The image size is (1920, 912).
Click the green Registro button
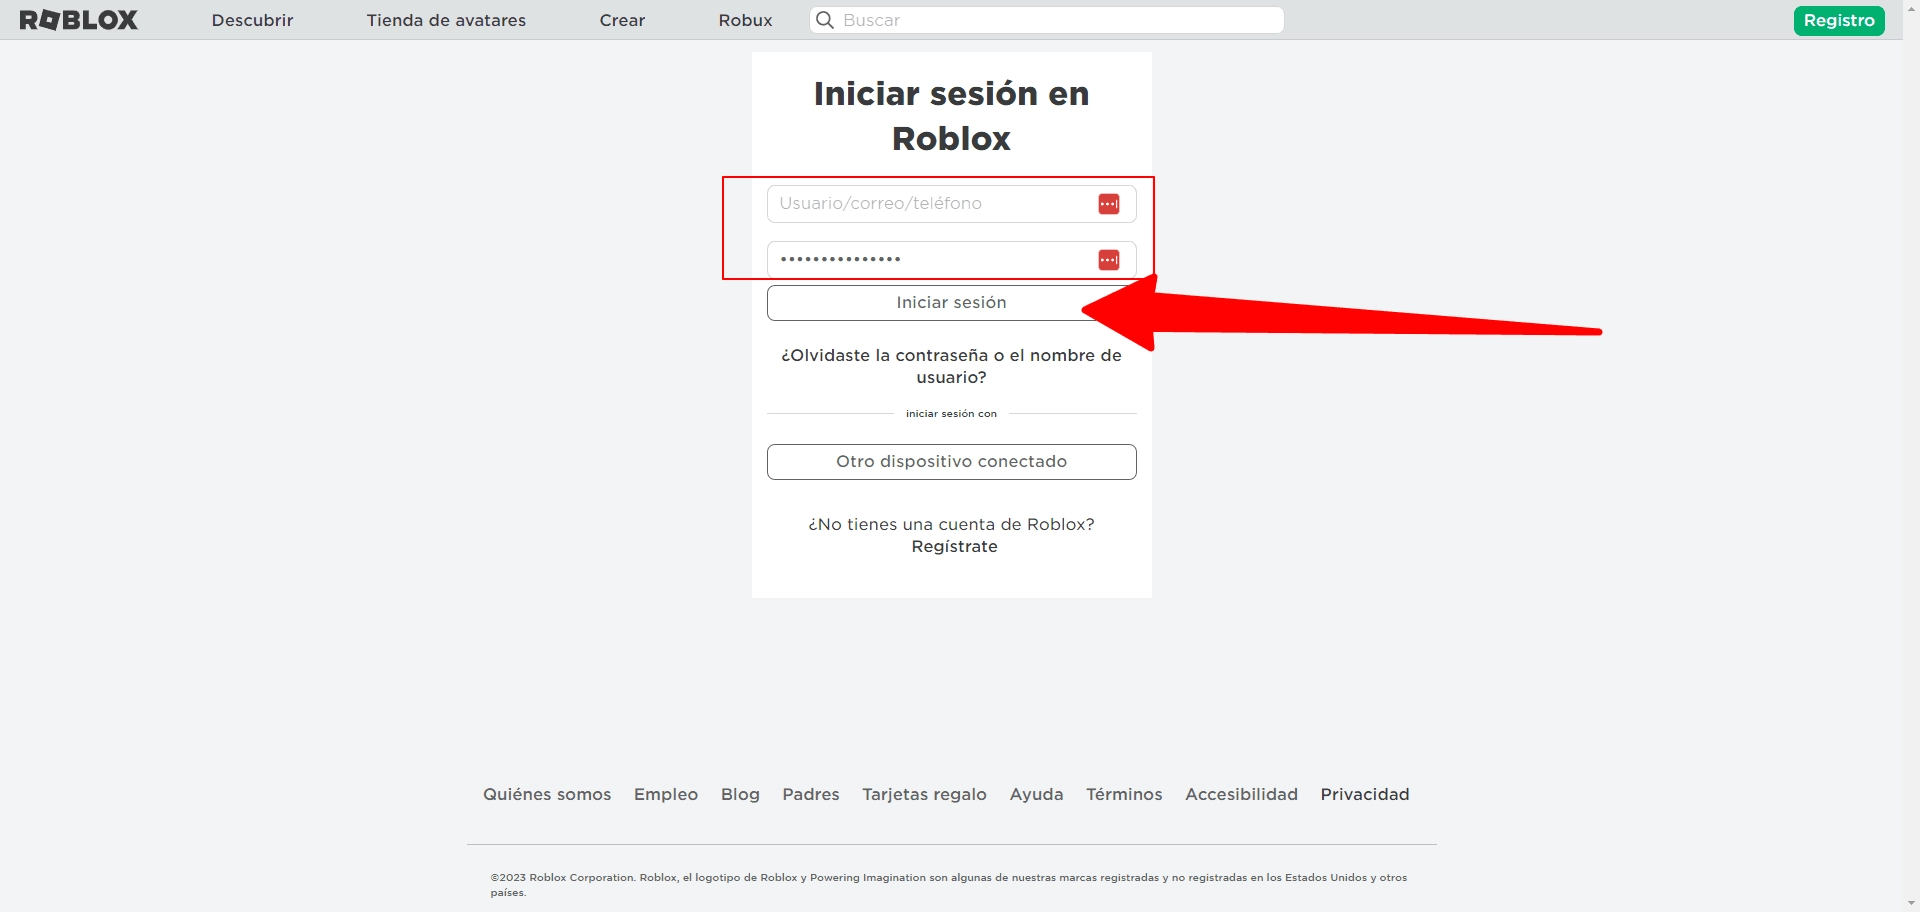coord(1838,20)
